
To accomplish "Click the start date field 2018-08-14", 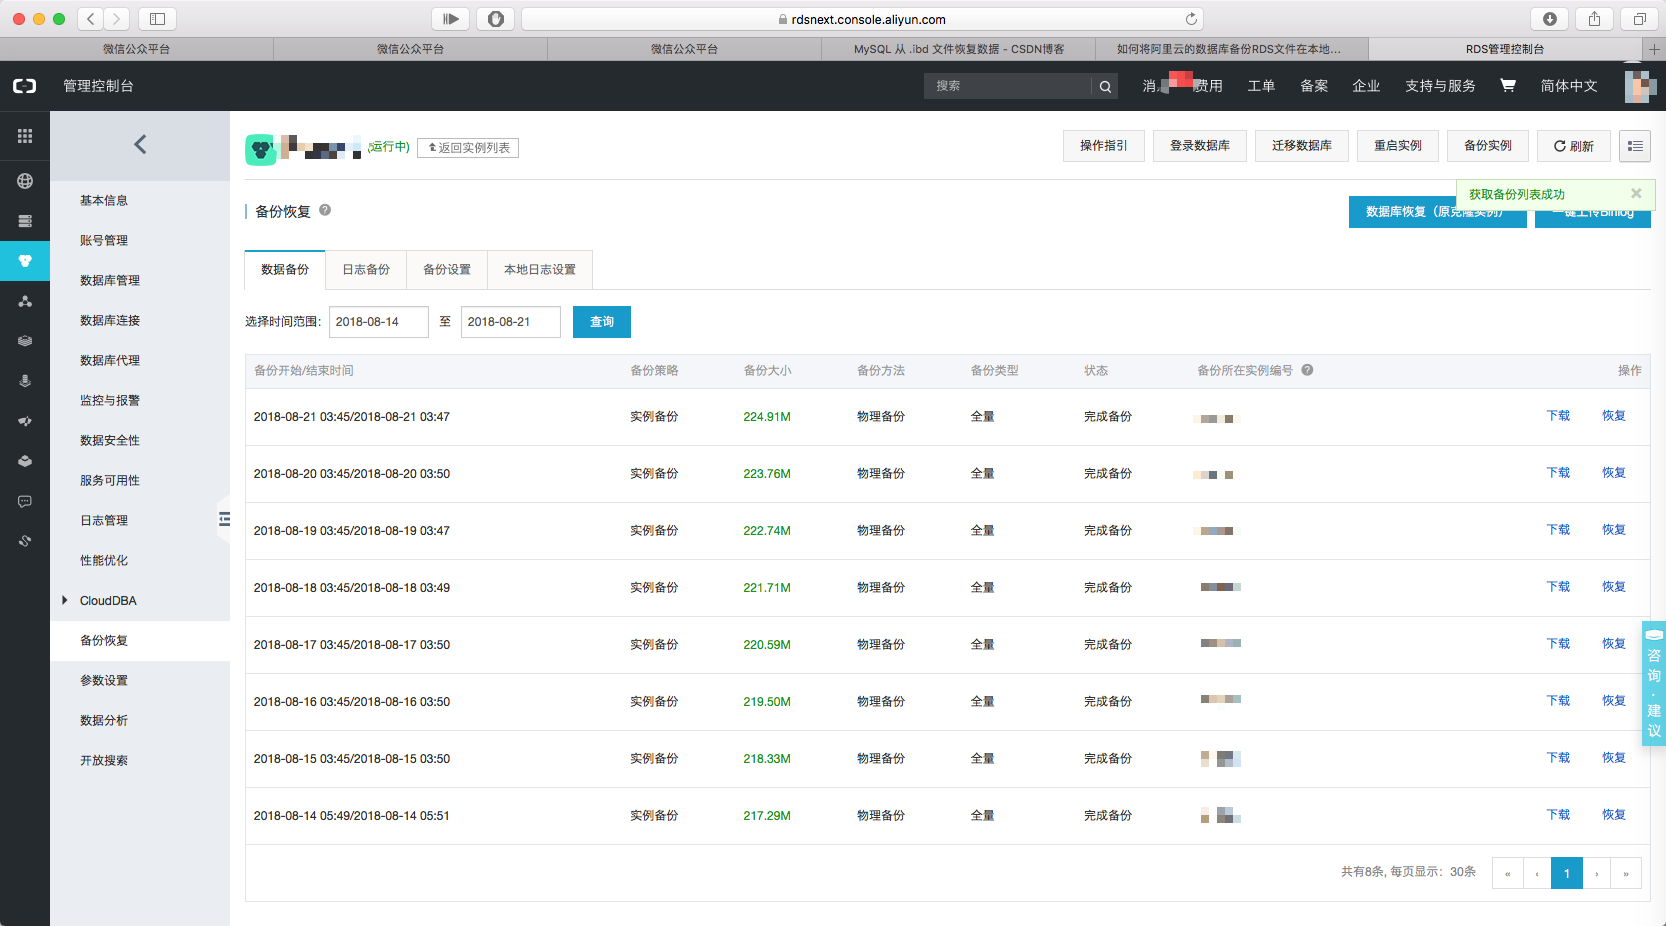I will tap(378, 322).
